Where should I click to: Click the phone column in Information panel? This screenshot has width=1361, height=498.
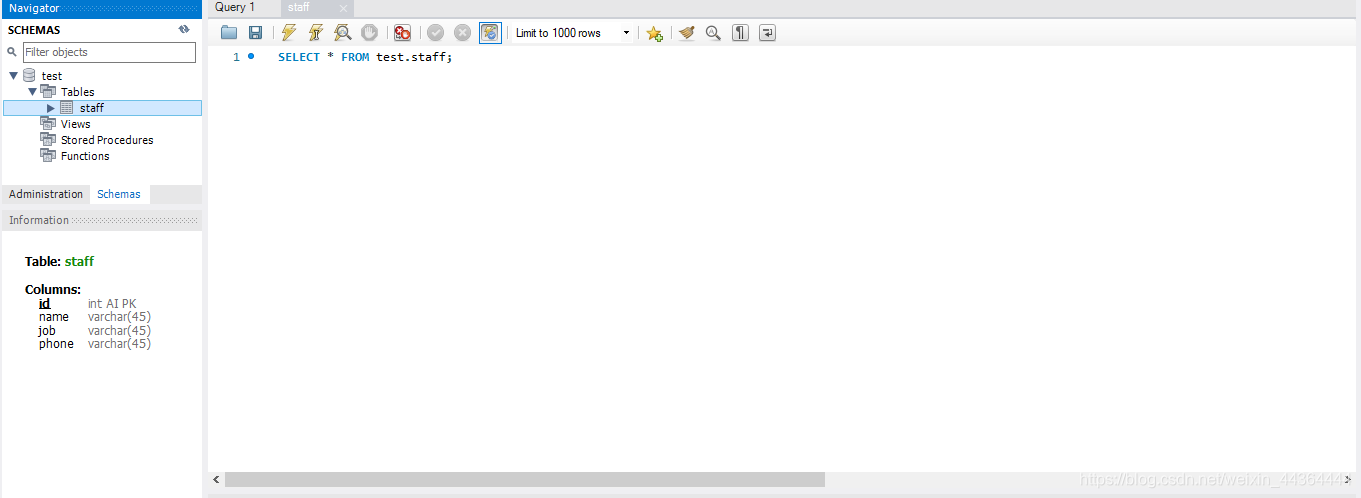coord(56,344)
